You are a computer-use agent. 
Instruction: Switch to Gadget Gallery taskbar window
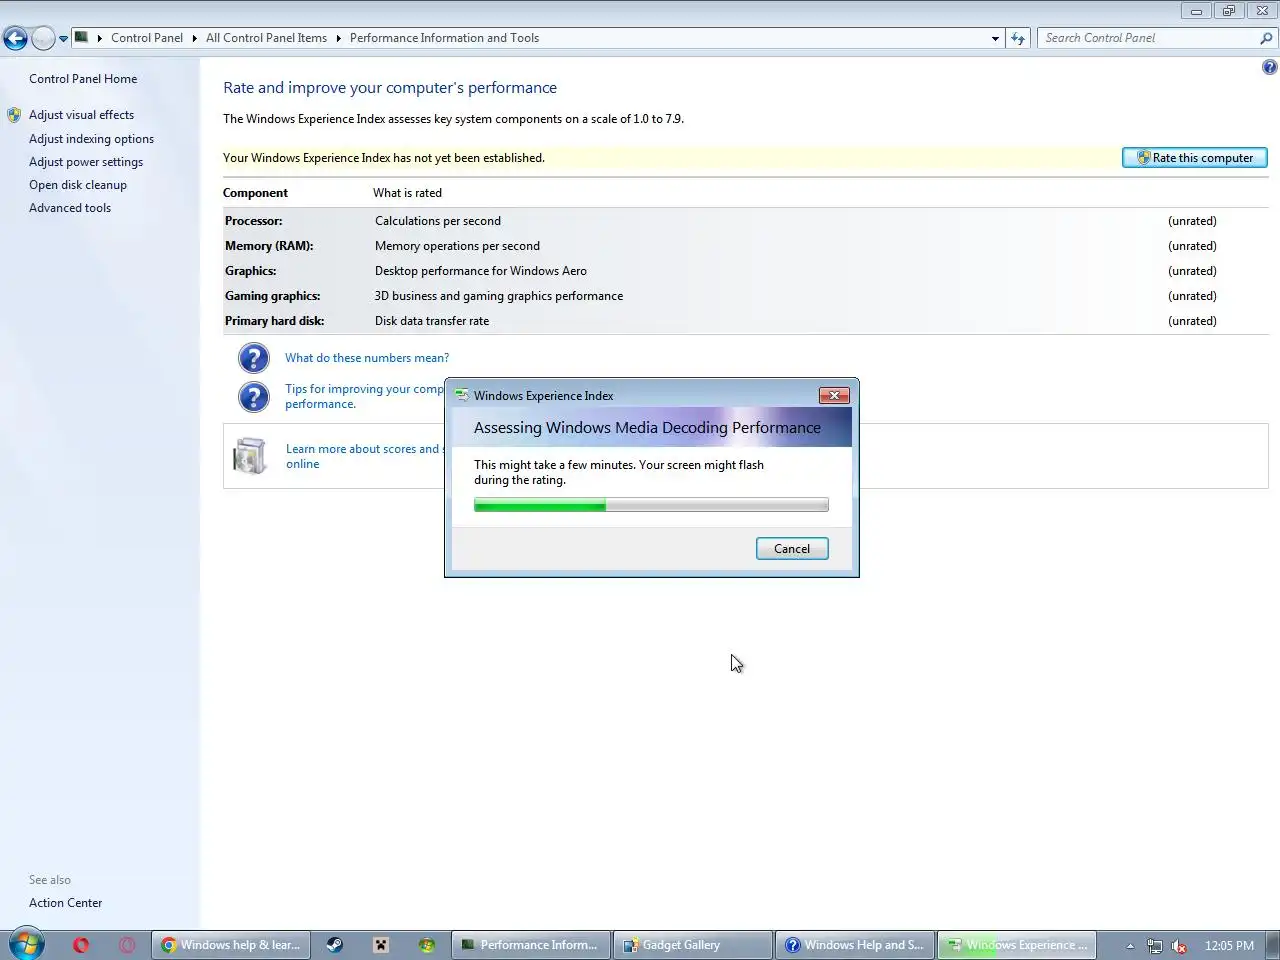click(693, 945)
